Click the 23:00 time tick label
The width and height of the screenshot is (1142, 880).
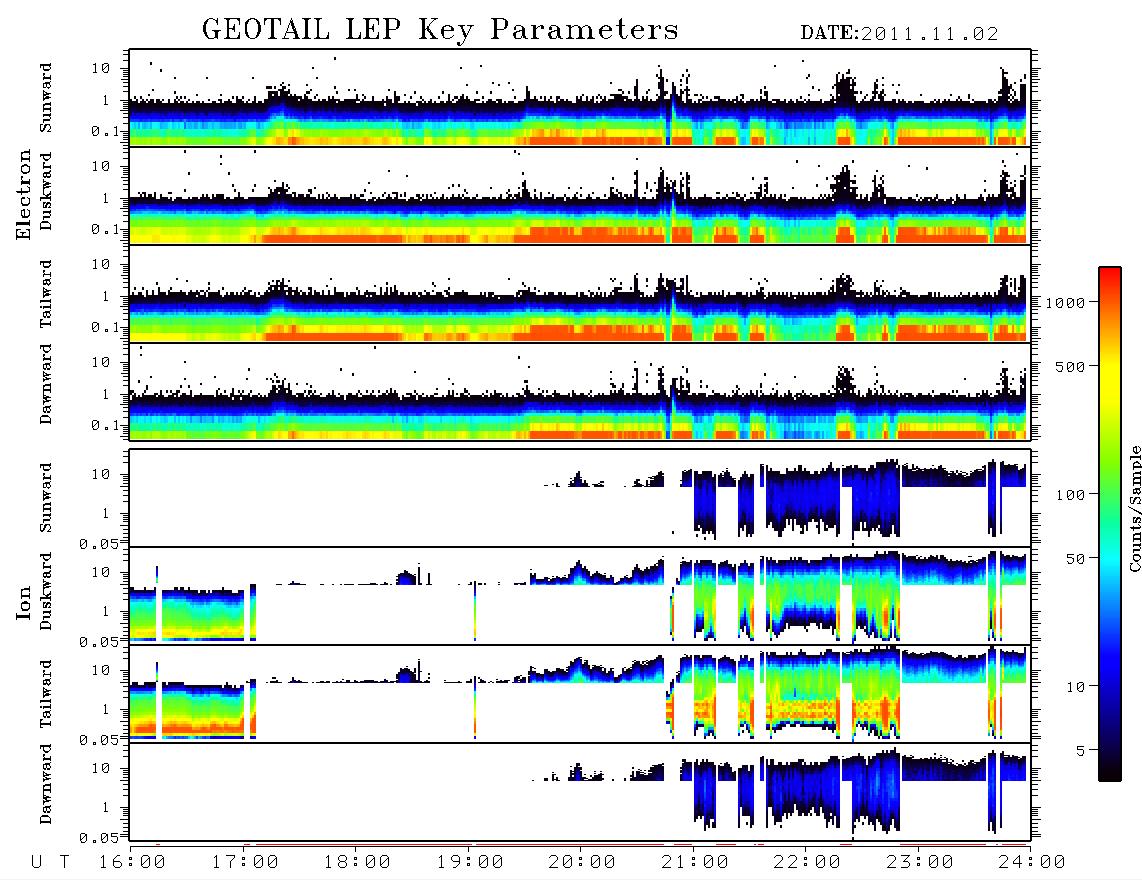921,863
